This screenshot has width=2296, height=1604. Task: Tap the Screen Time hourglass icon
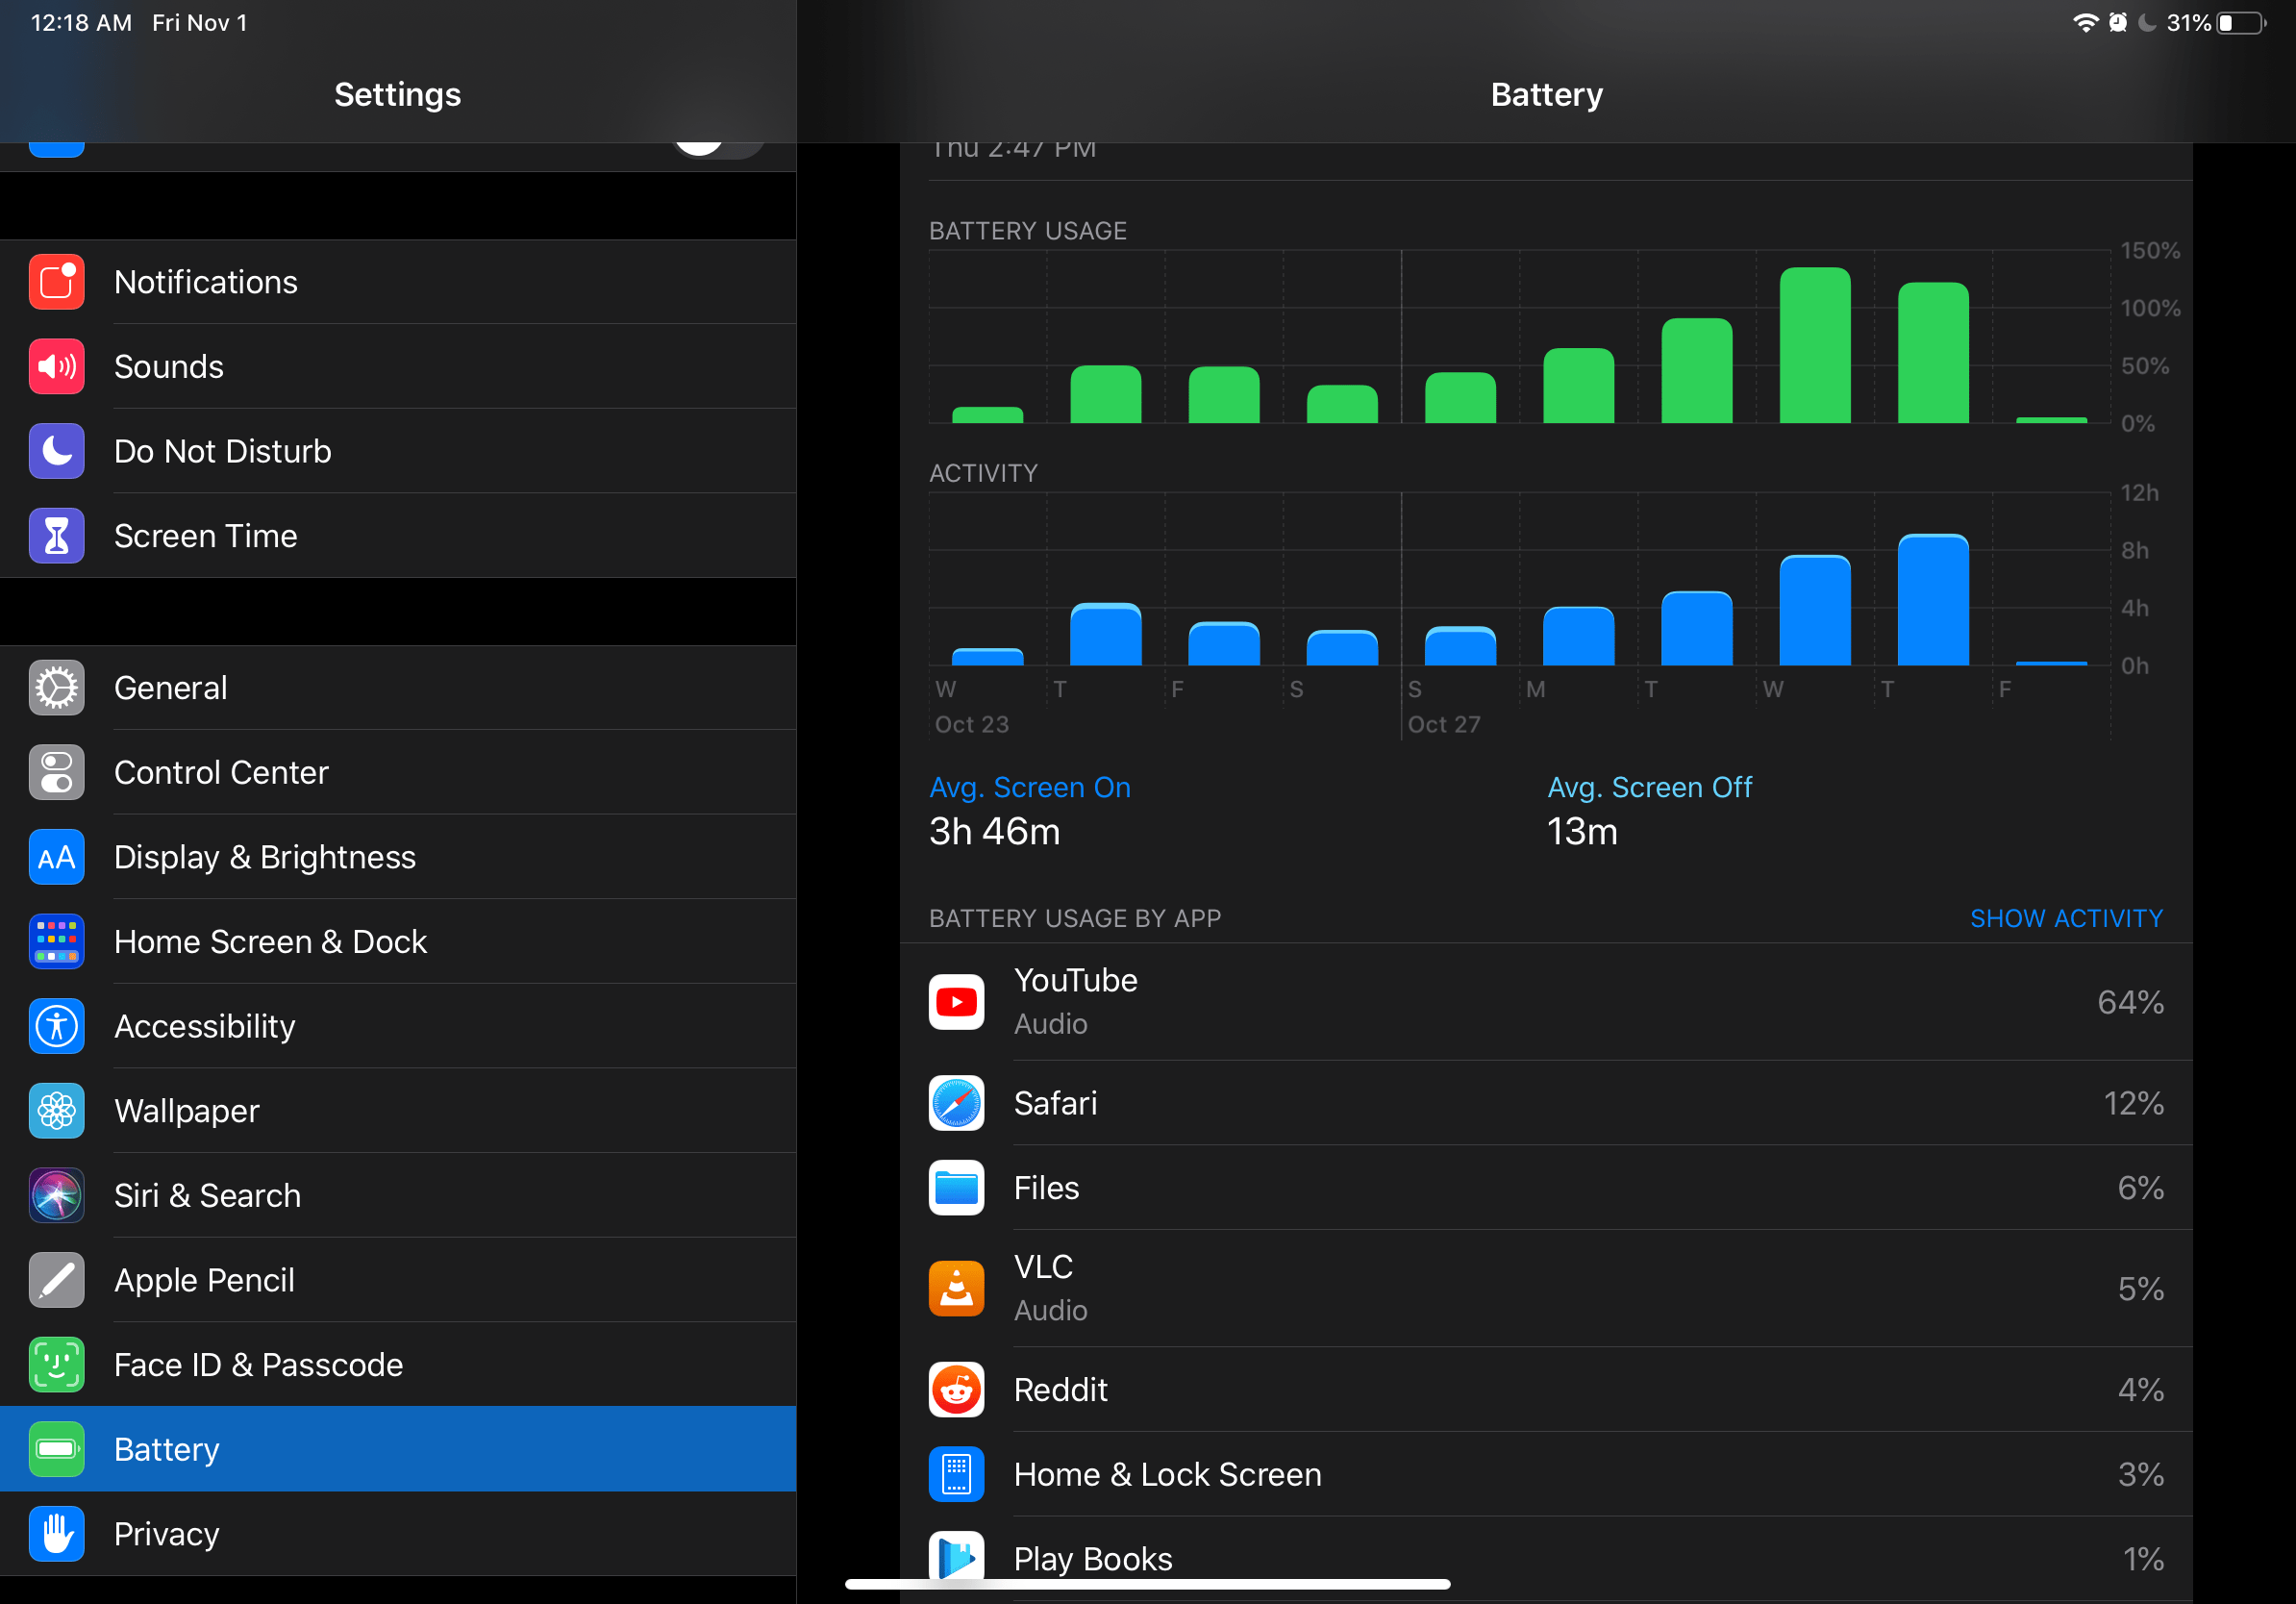57,536
